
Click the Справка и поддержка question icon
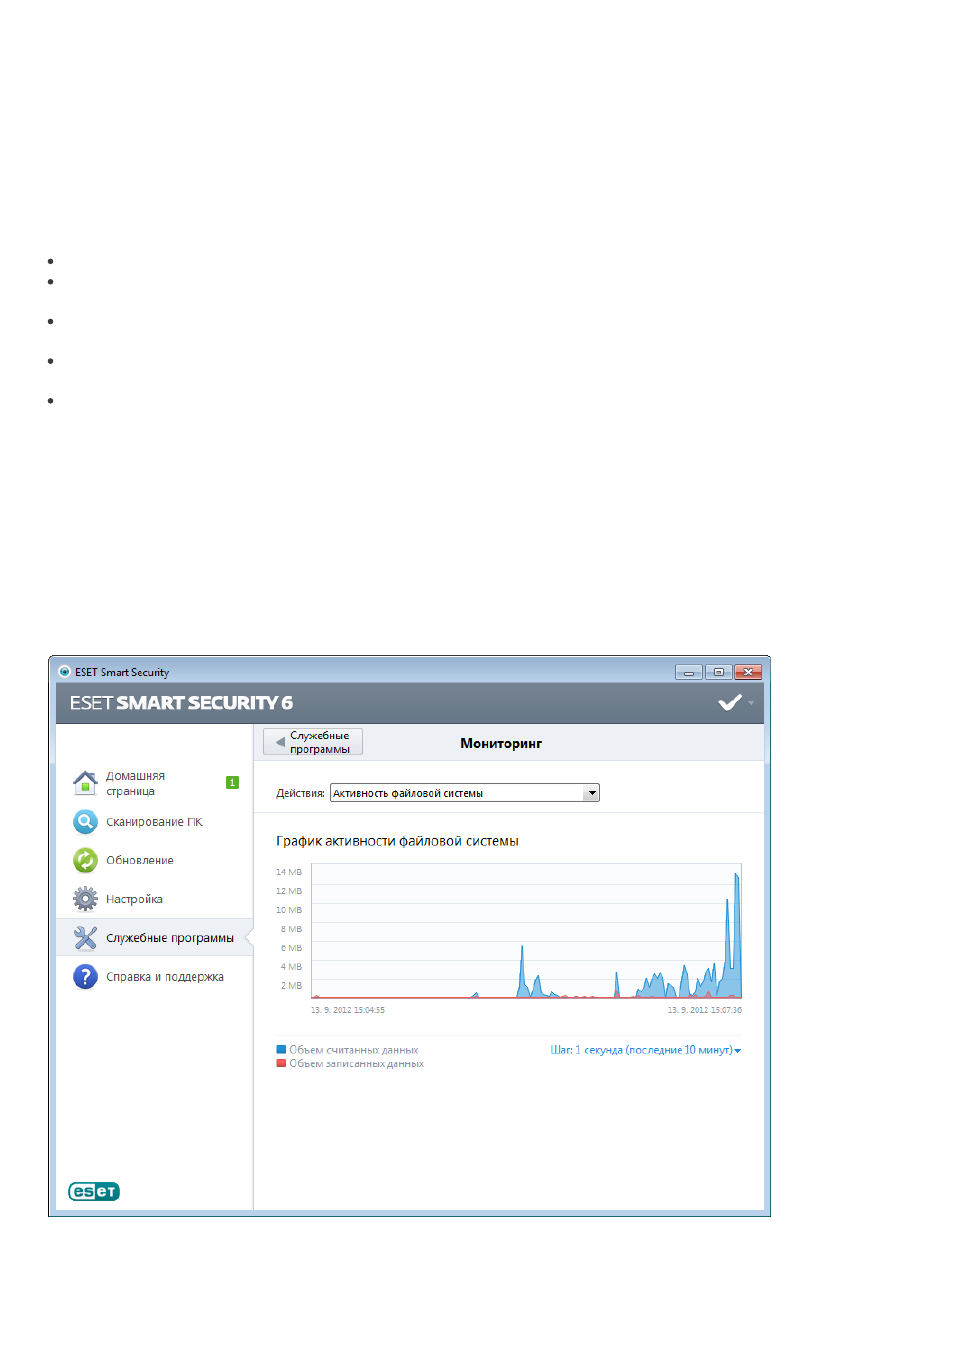(x=85, y=976)
